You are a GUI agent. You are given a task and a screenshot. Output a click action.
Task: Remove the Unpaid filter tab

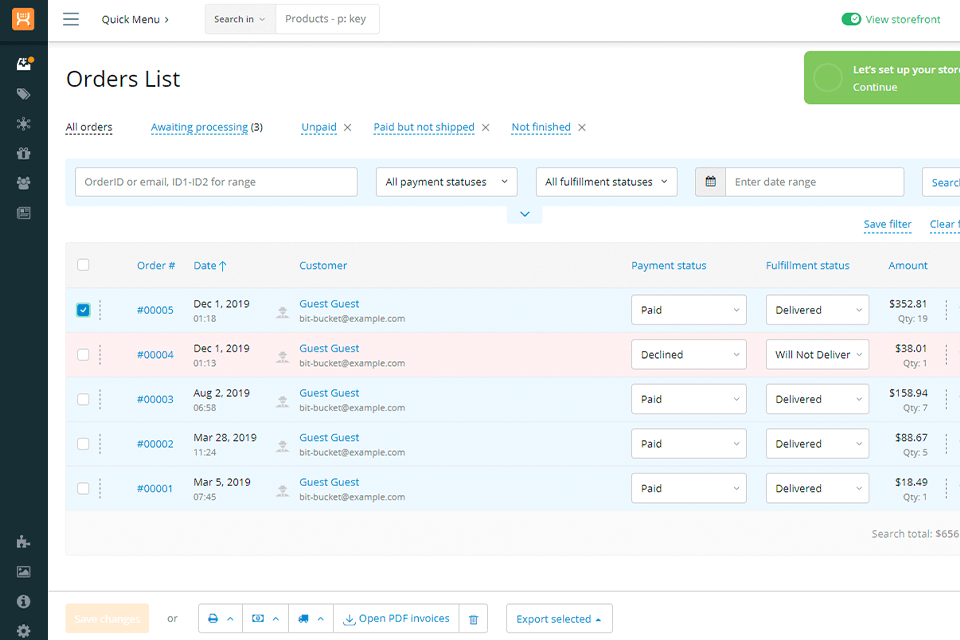[x=347, y=127]
